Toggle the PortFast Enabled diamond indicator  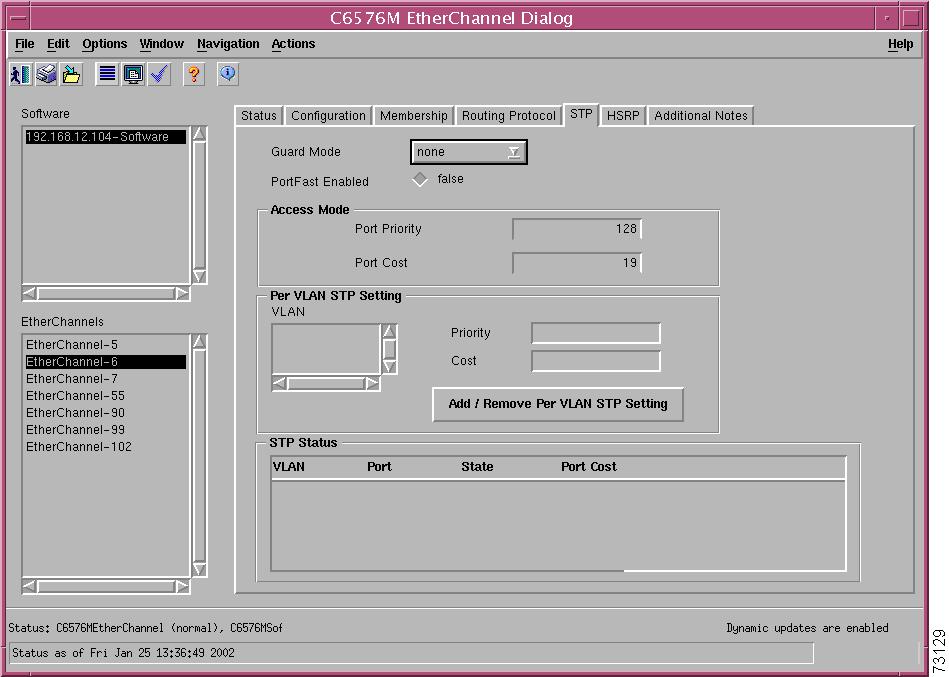coord(419,180)
